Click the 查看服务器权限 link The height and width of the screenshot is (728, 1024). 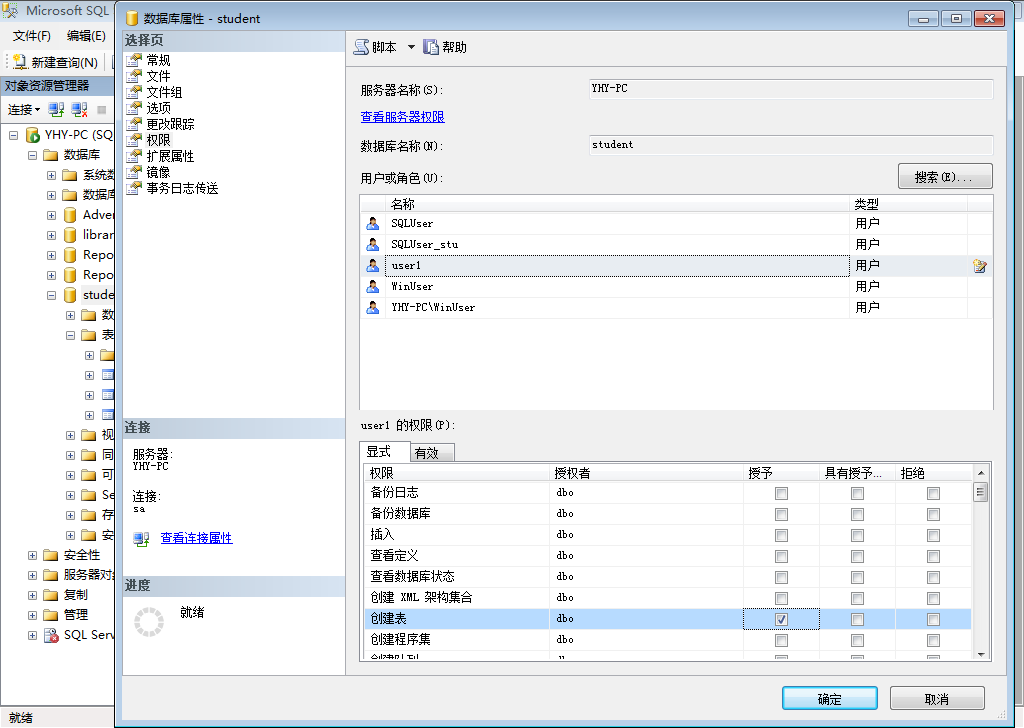tap(402, 117)
